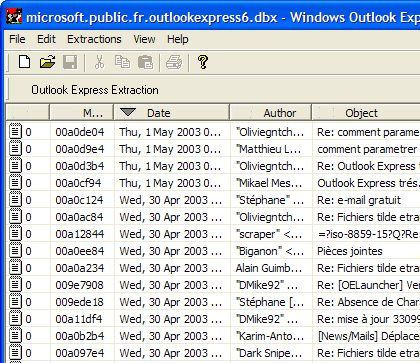Click subject "Re: [OELauncher] Ver..."
This screenshot has height=363, width=420.
point(368,285)
